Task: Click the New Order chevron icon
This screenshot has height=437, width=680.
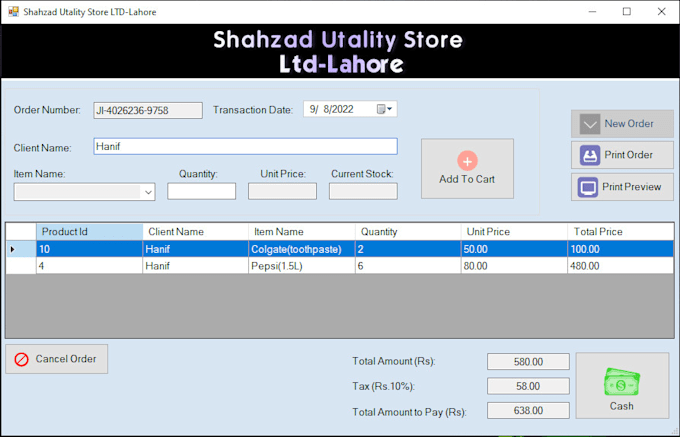Action: click(x=590, y=124)
